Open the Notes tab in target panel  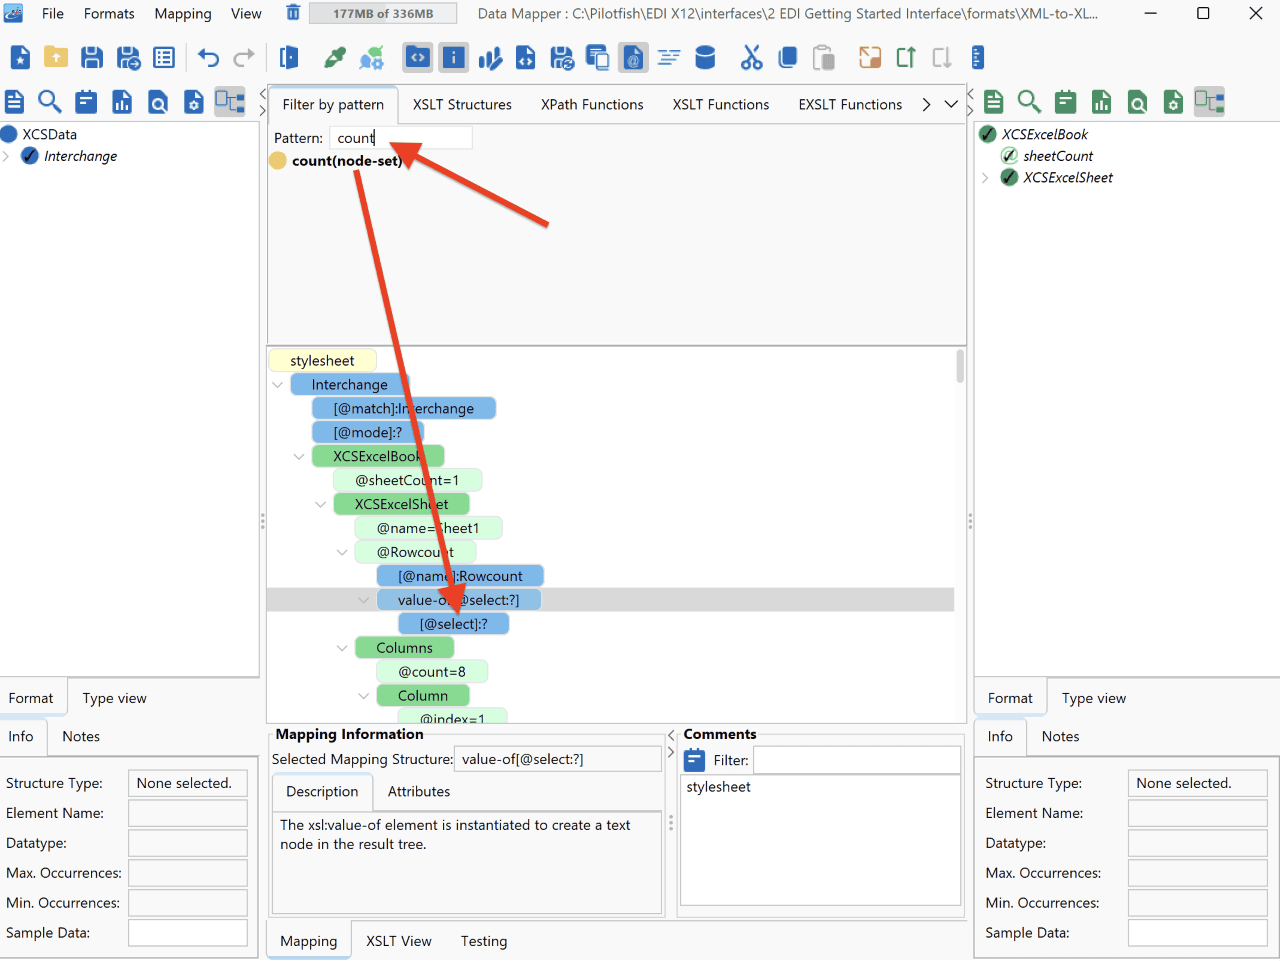click(1060, 736)
